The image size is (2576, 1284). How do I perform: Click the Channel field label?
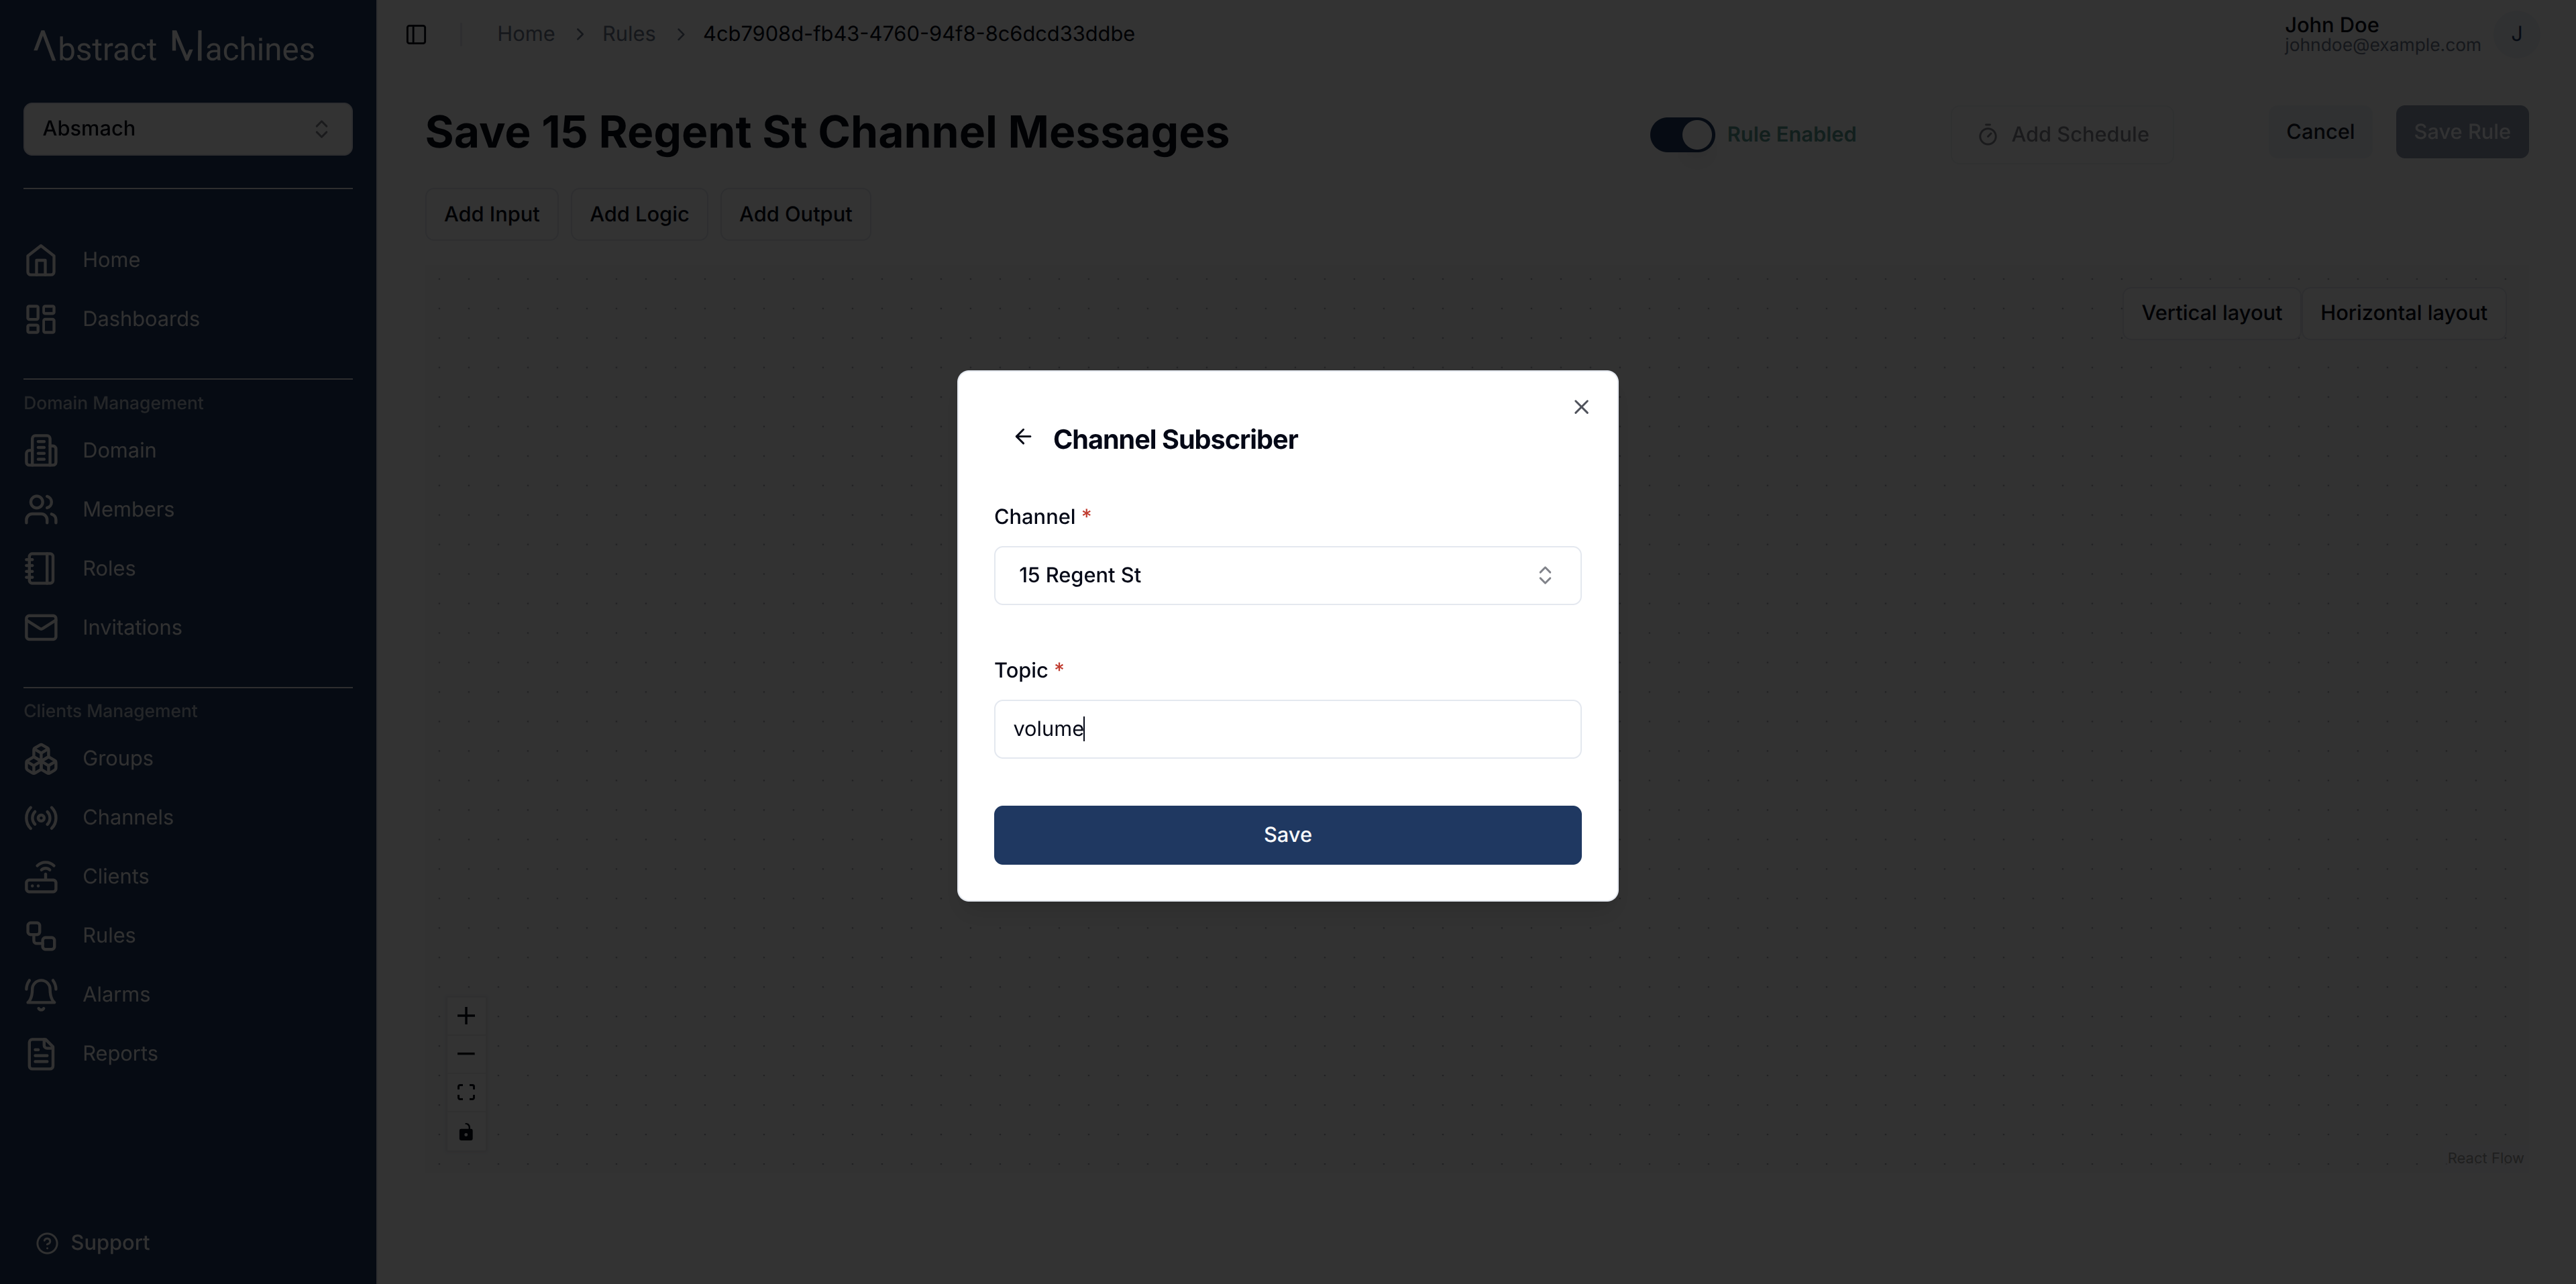(1034, 517)
